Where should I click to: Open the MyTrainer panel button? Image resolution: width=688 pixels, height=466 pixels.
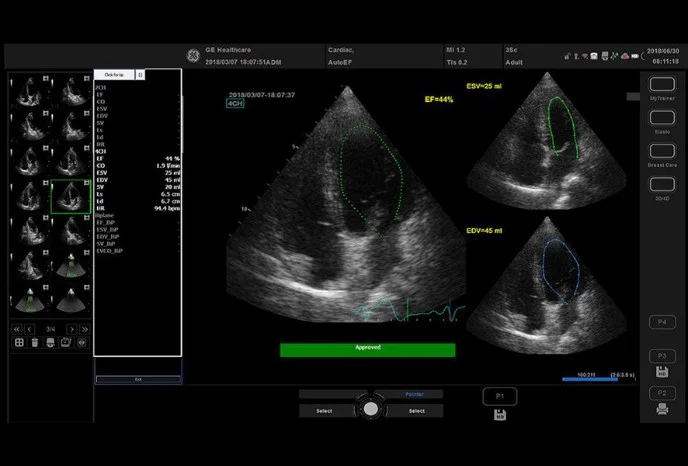click(662, 86)
